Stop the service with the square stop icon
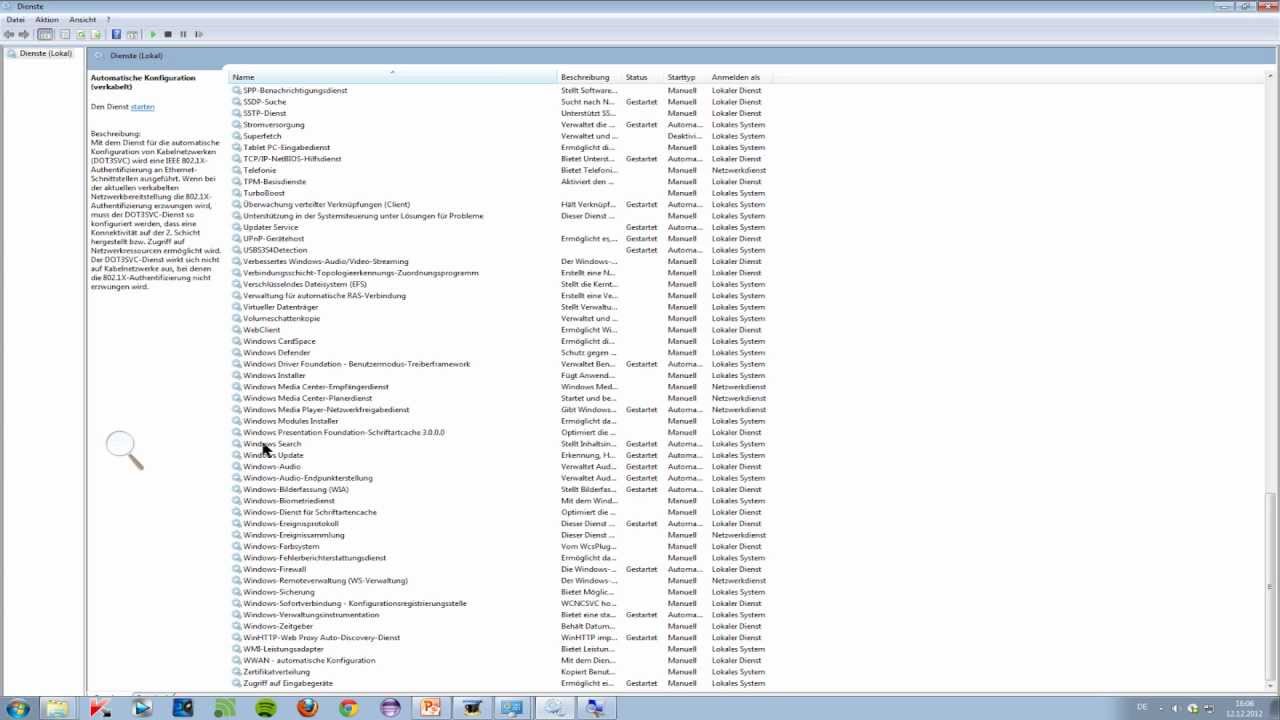Viewport: 1280px width, 720px height. click(168, 34)
